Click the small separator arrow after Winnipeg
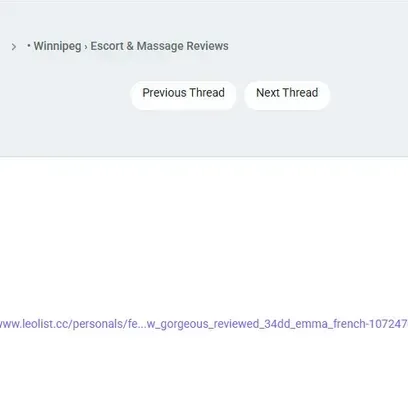 click(86, 47)
